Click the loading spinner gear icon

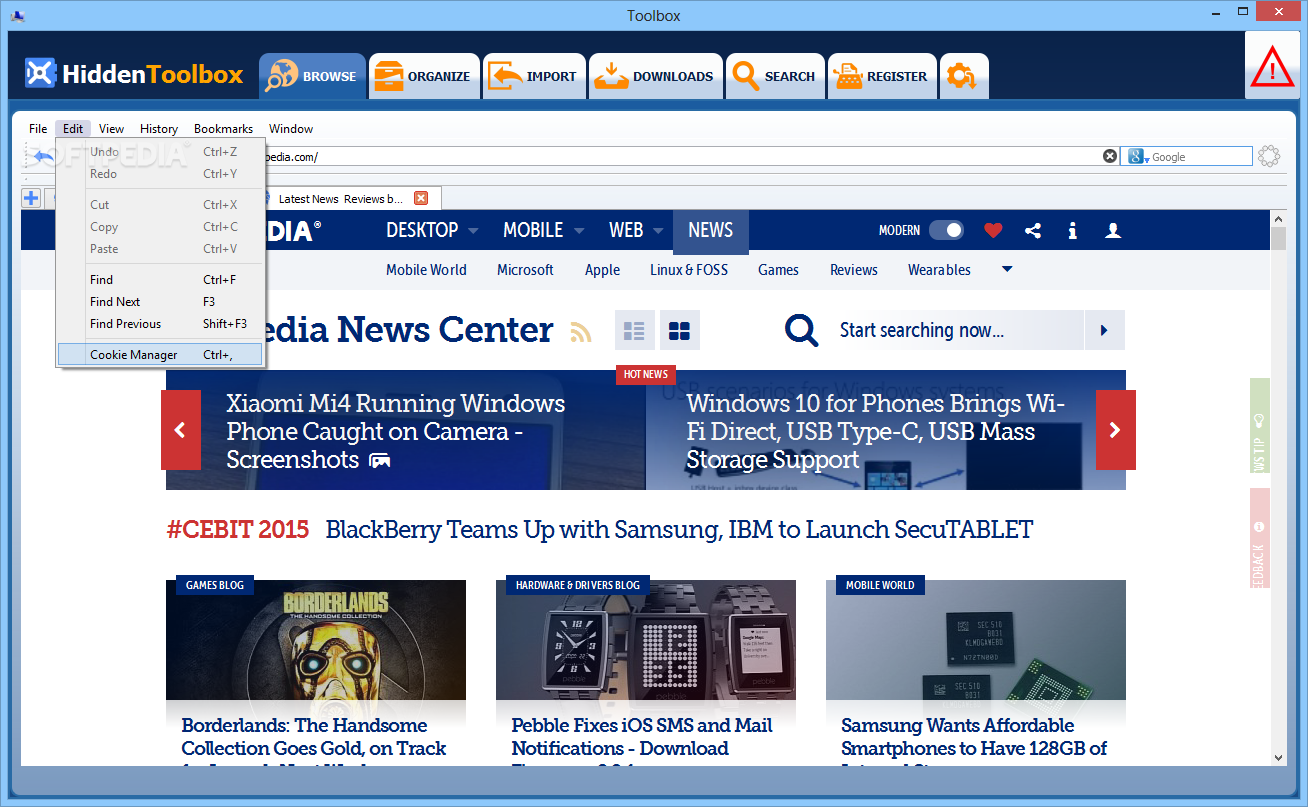click(x=1269, y=156)
